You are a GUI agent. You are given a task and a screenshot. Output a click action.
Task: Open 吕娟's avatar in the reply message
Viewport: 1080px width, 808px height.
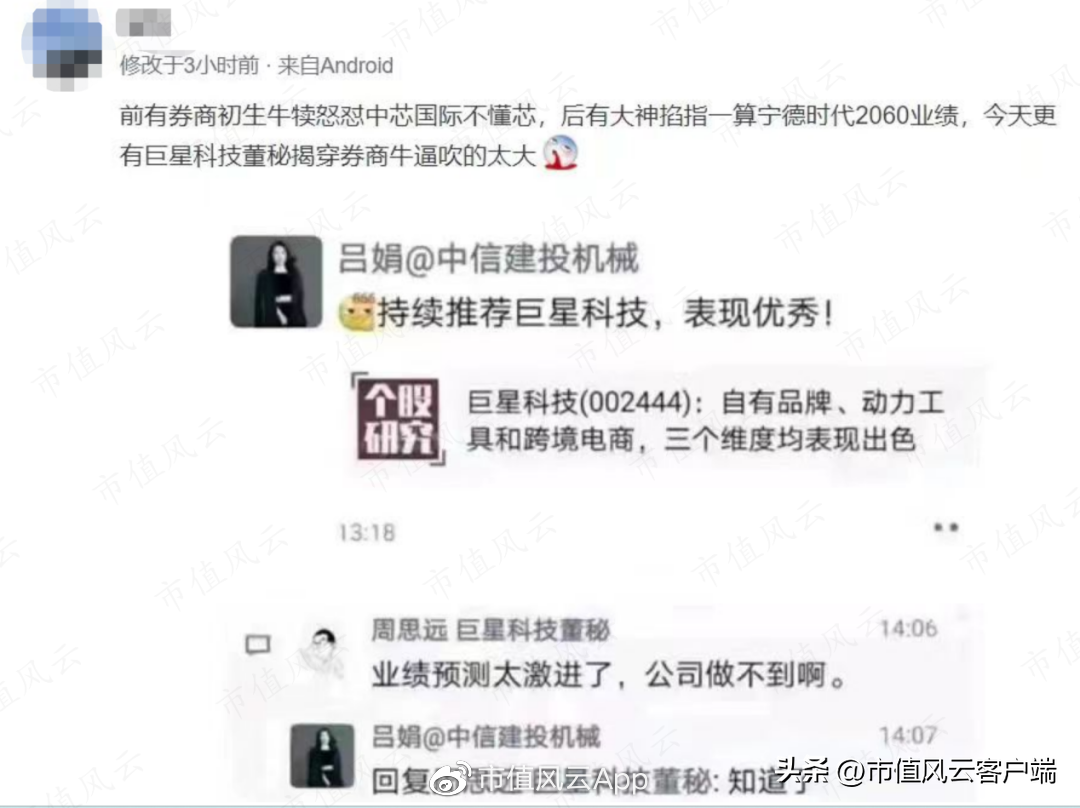pos(322,756)
